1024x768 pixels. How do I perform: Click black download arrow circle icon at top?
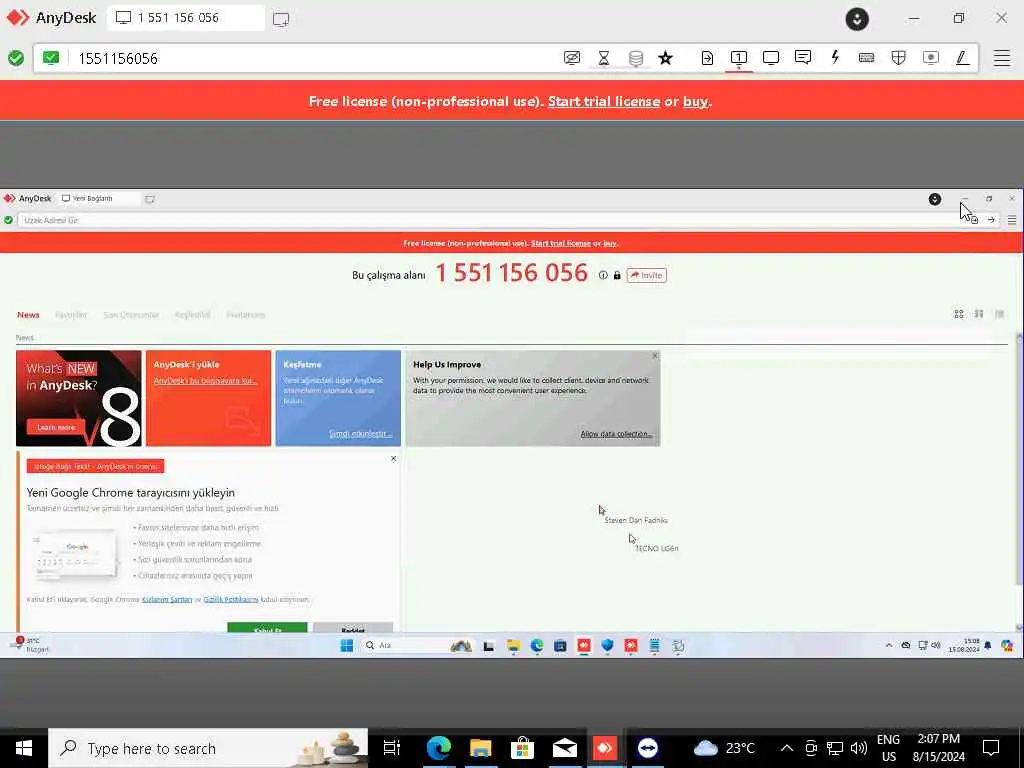pos(857,19)
